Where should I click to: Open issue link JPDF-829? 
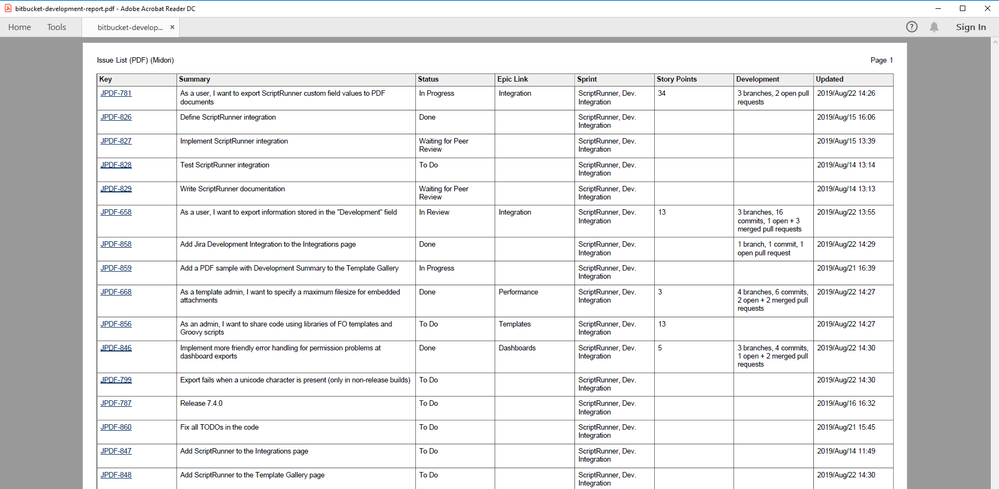pyautogui.click(x=116, y=188)
